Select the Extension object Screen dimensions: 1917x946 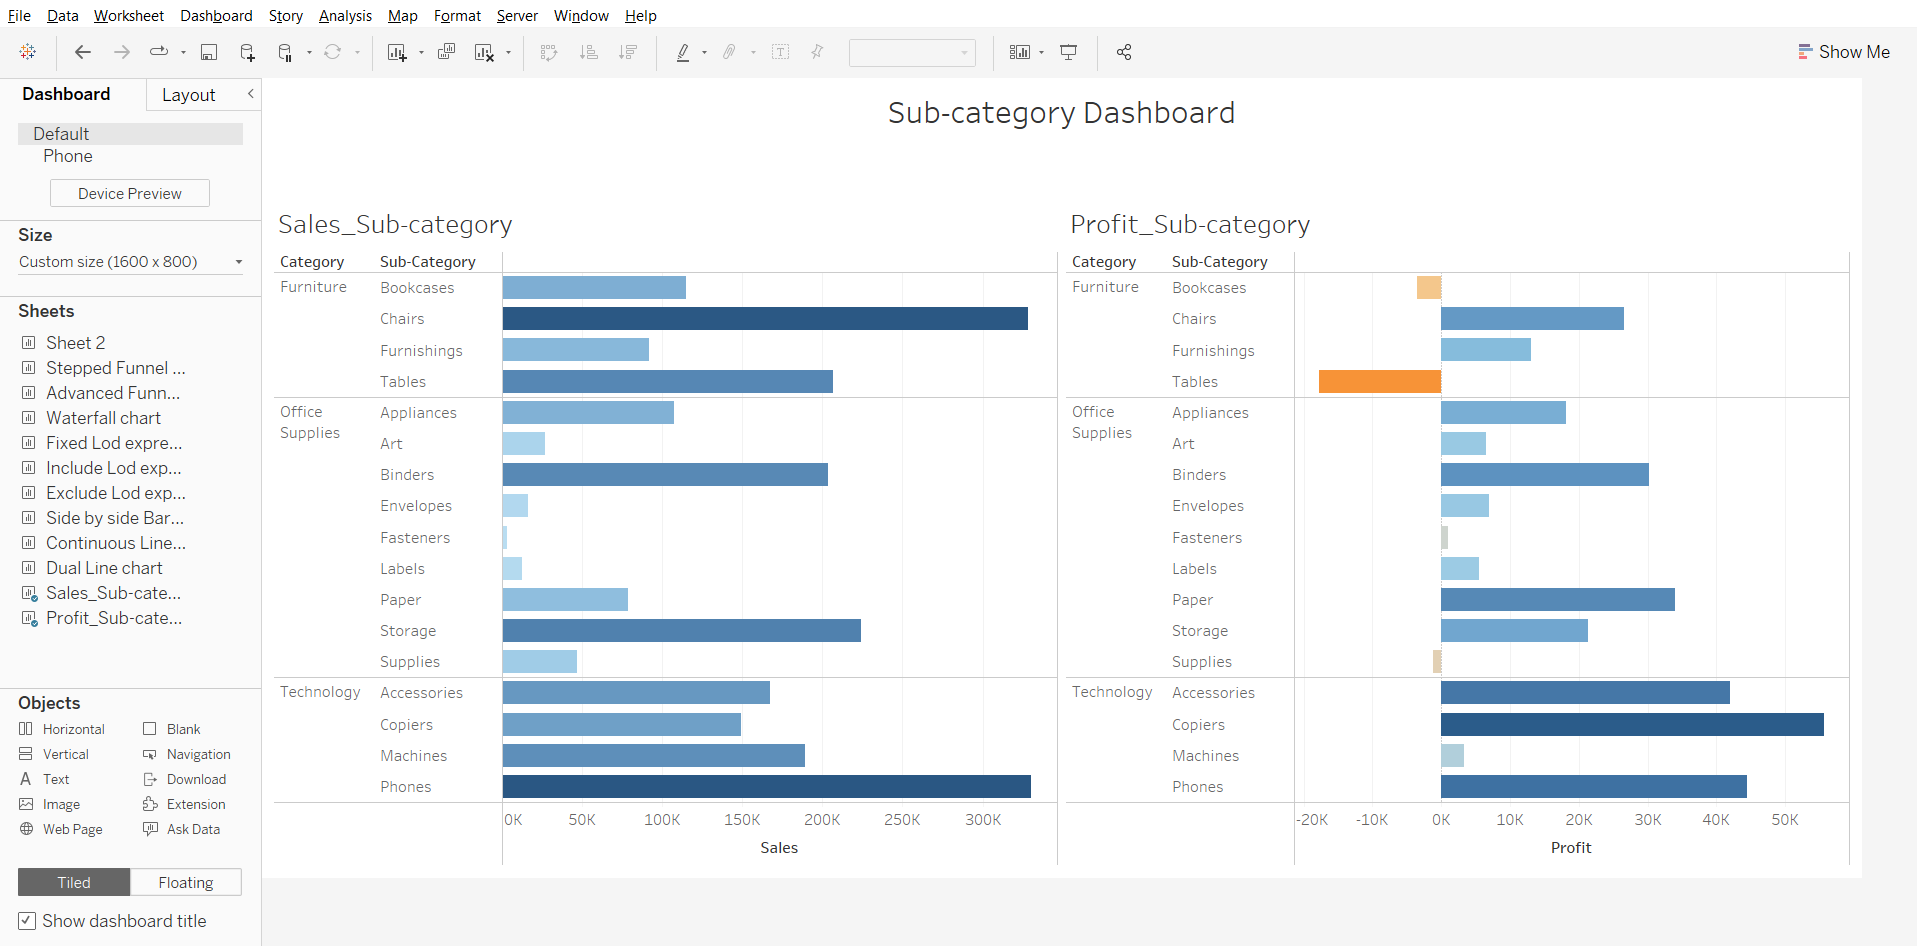click(x=184, y=804)
